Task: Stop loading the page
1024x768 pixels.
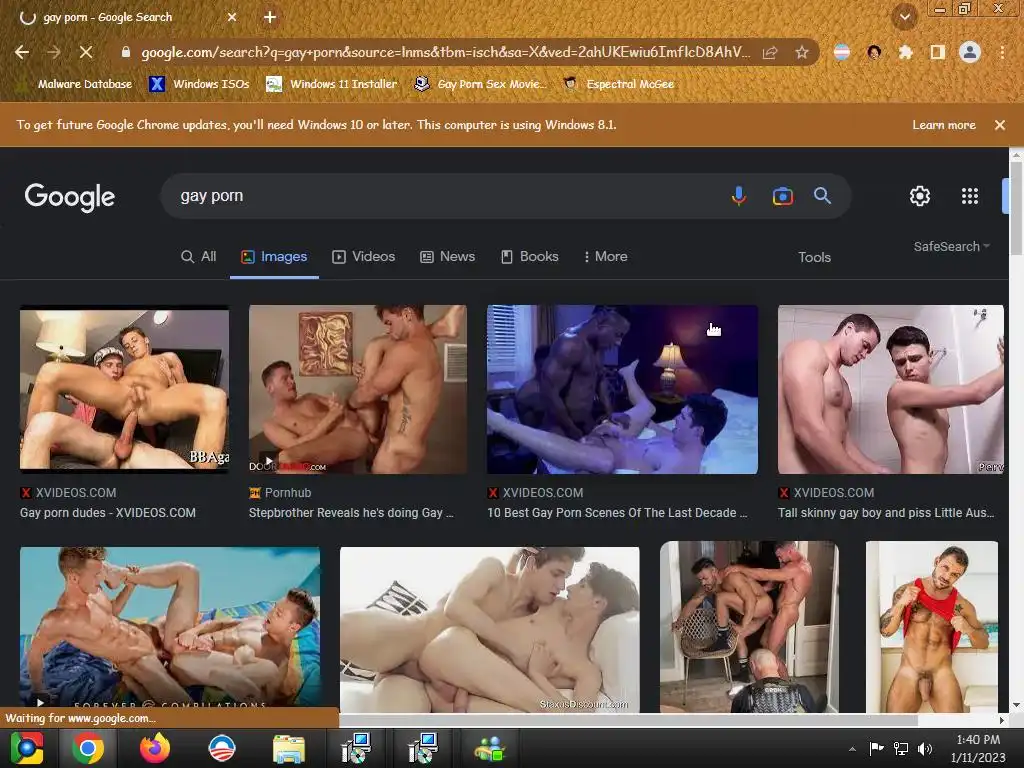Action: (x=86, y=52)
